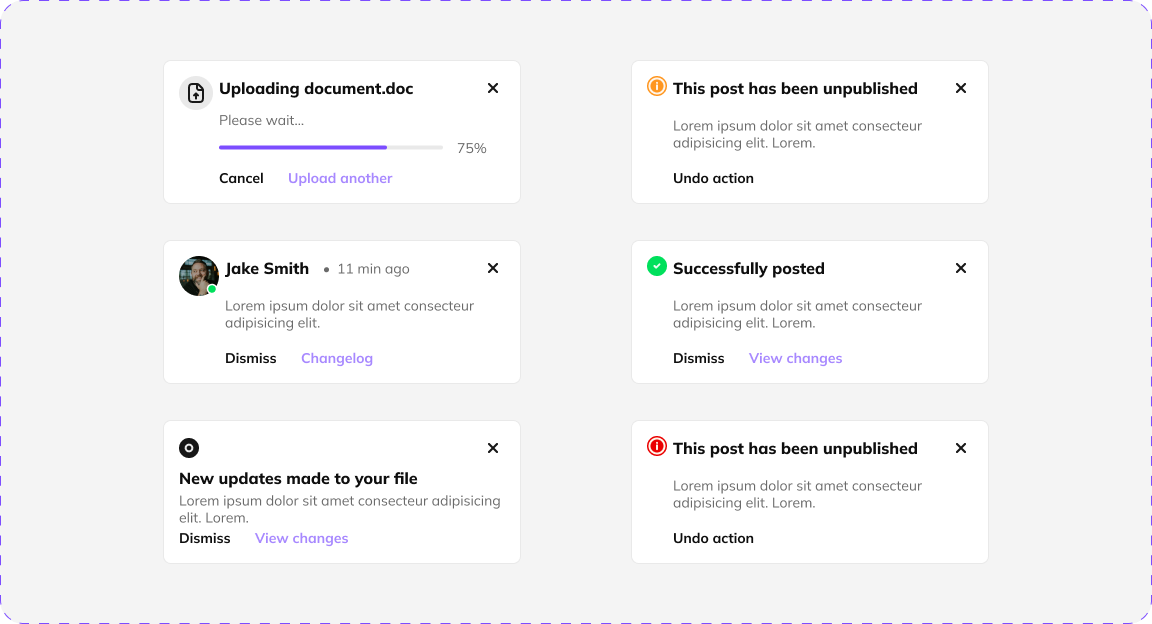Cancel the document.doc upload
The image size is (1152, 624).
click(241, 178)
